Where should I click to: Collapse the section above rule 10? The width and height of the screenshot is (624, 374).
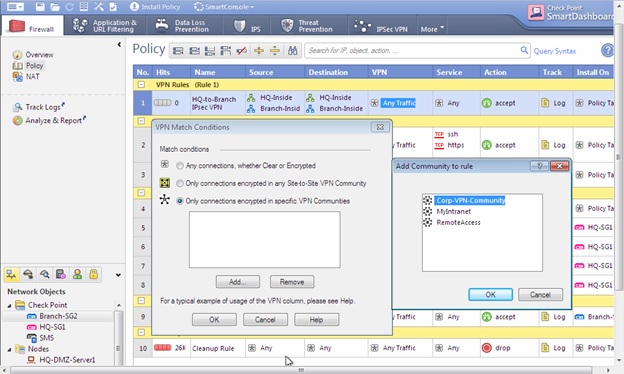click(x=141, y=332)
